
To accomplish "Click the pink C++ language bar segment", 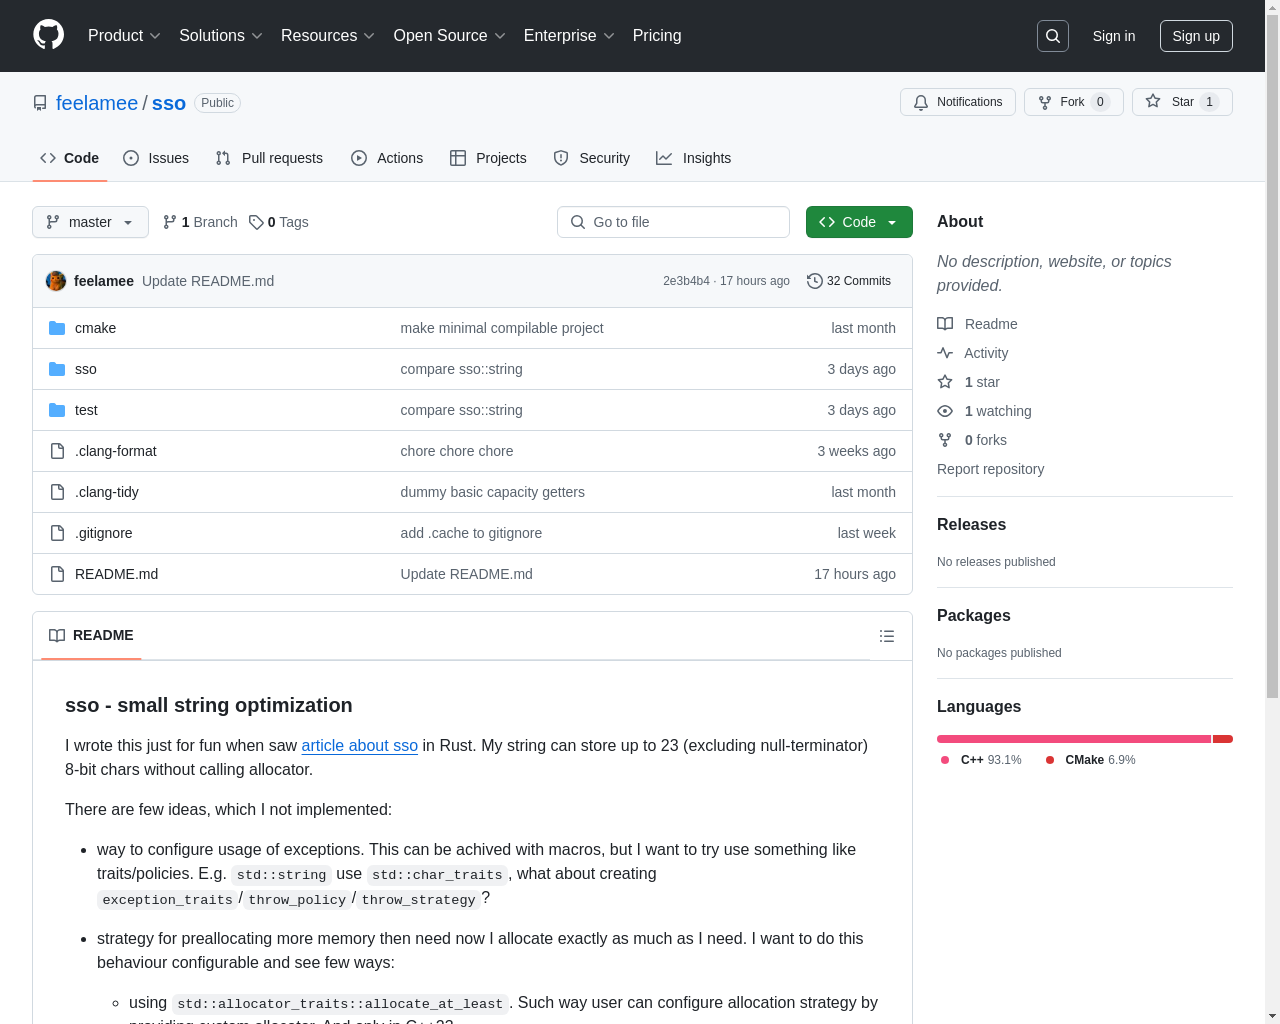I will coord(1074,739).
